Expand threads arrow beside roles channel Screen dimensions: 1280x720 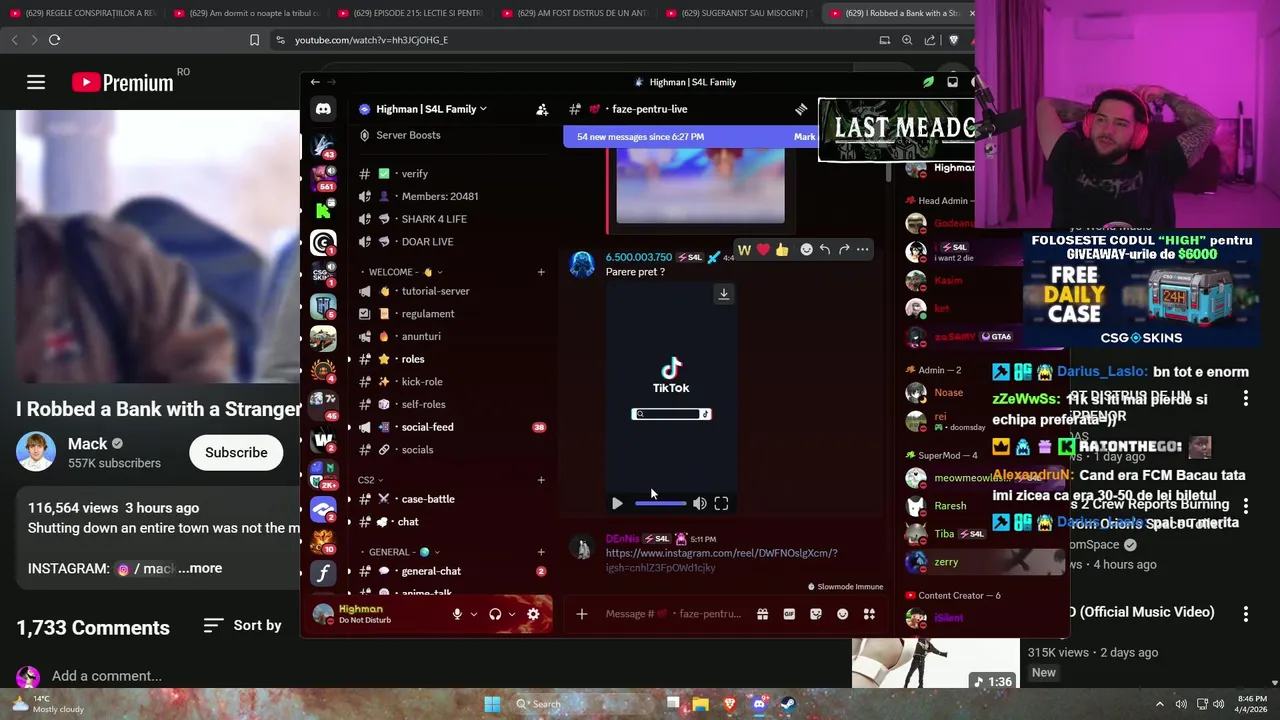(x=349, y=359)
